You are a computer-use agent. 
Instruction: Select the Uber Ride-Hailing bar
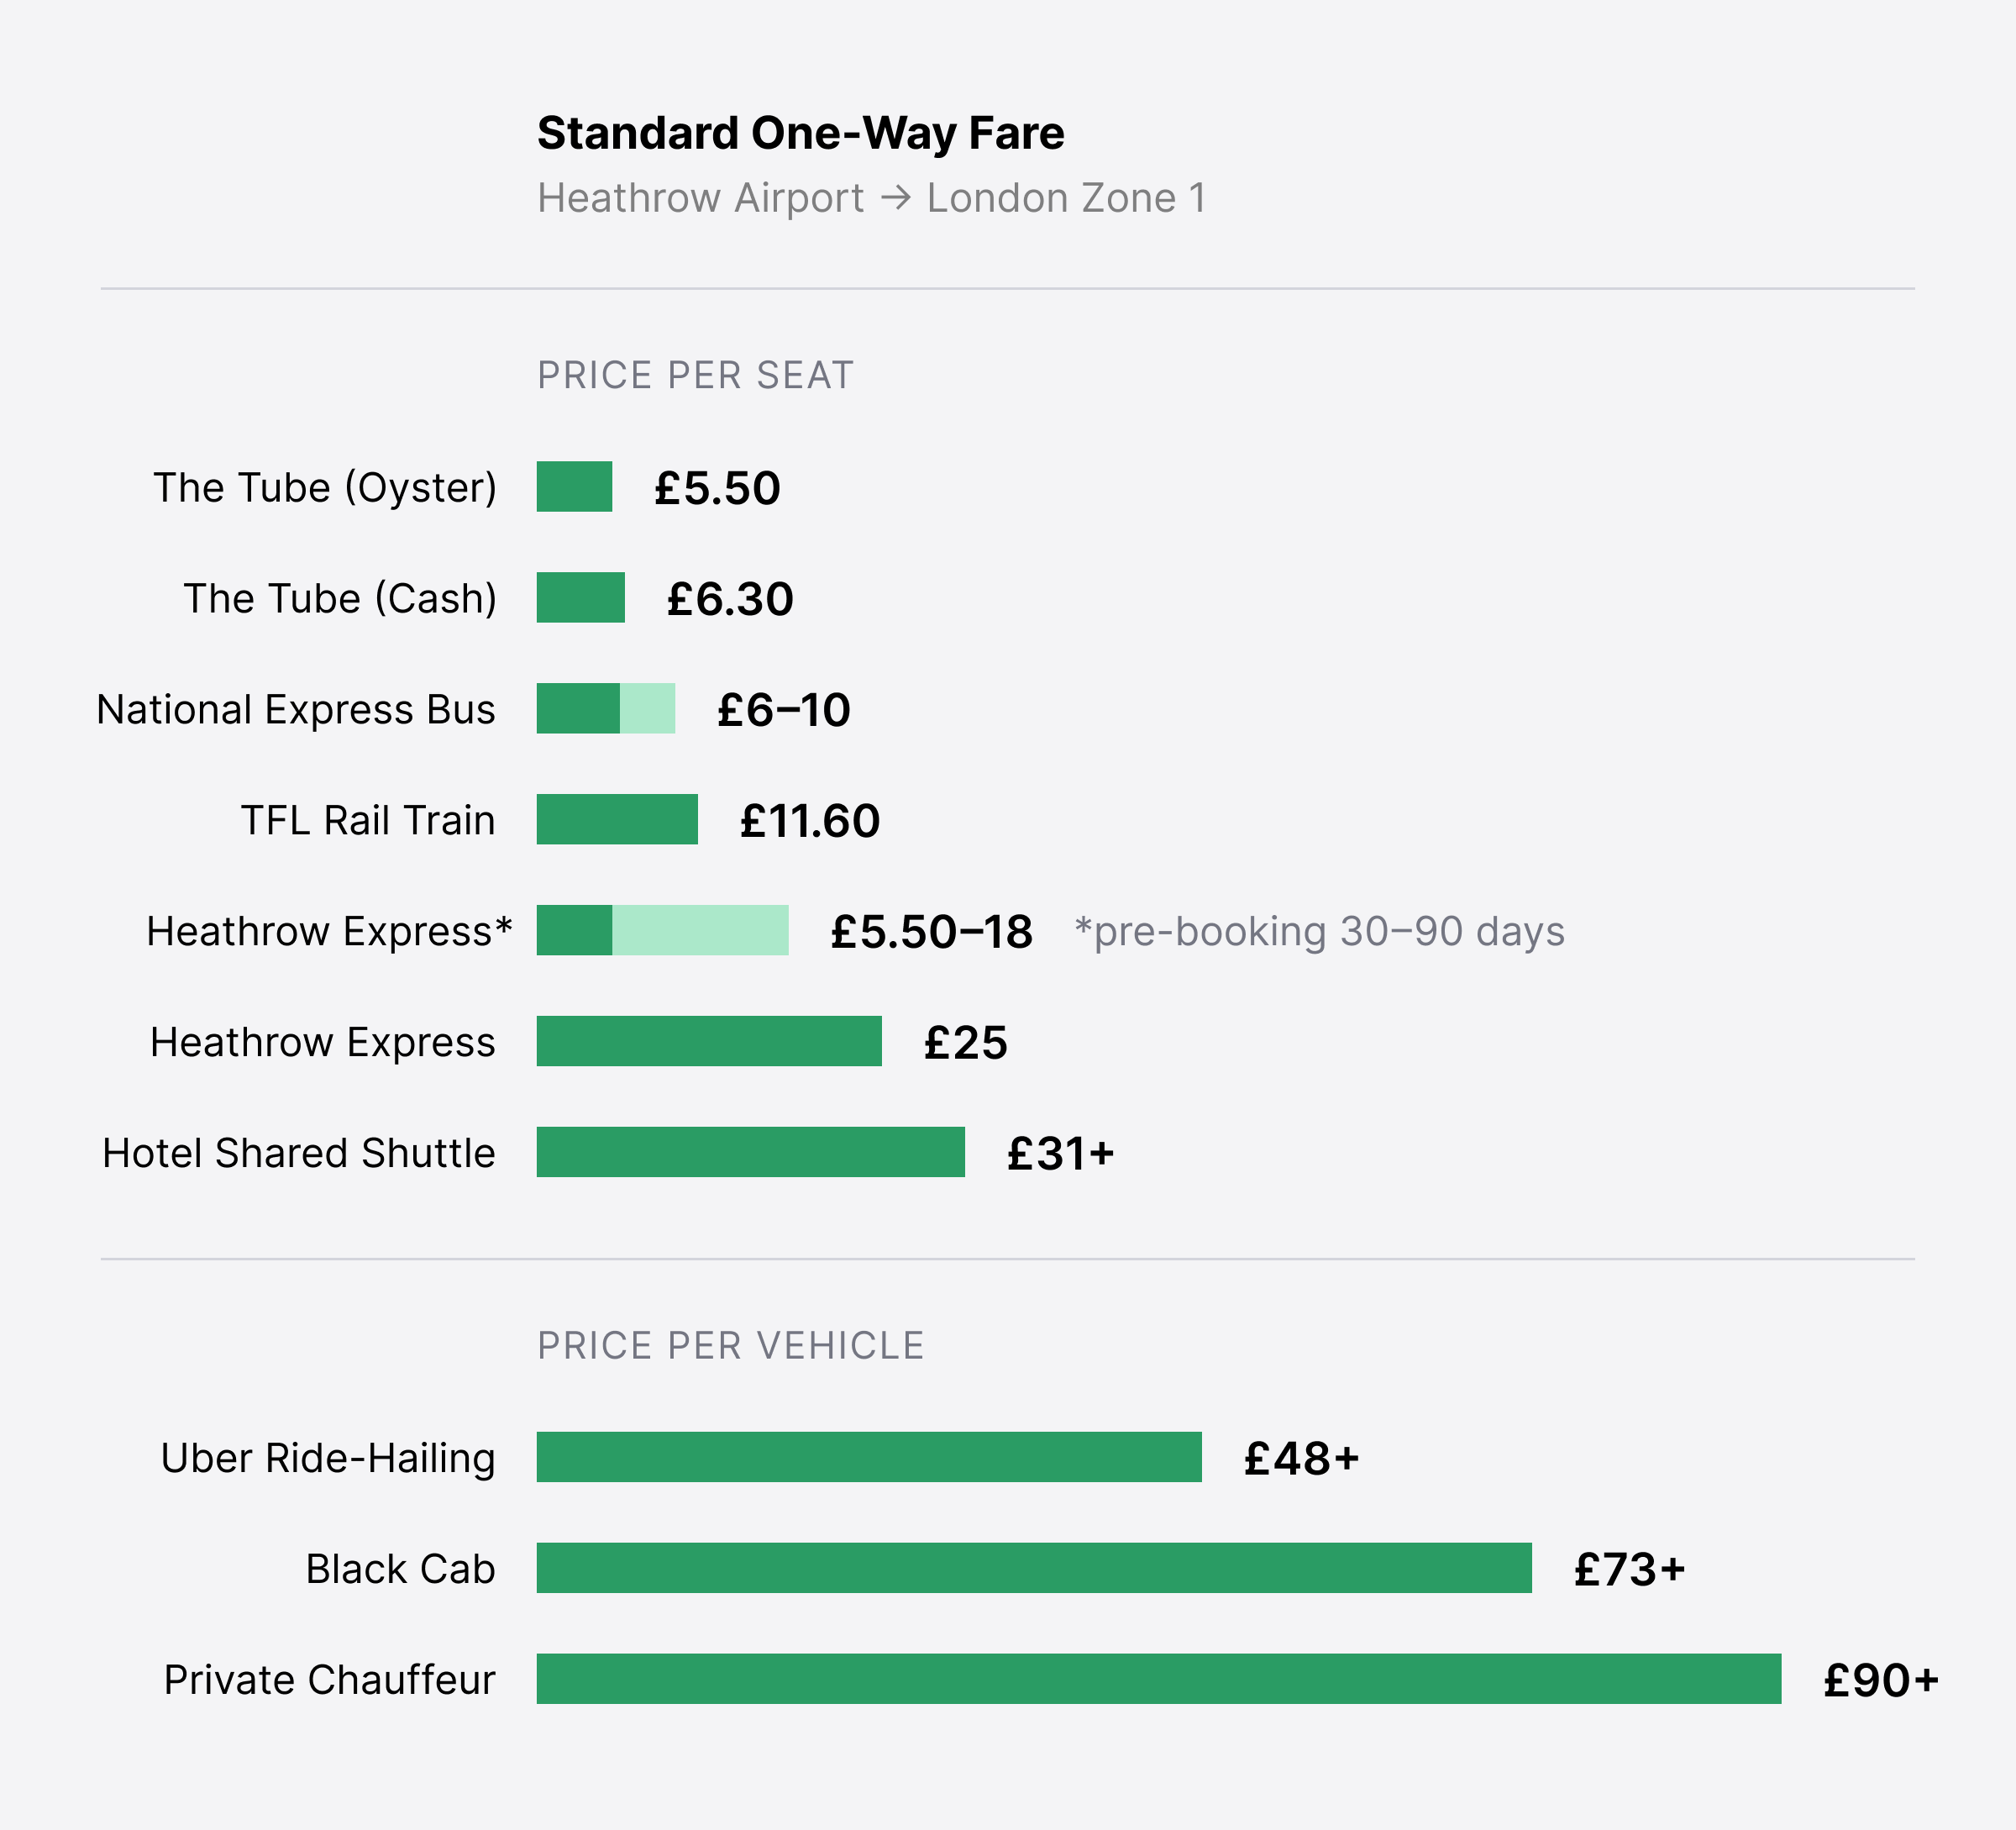[x=869, y=1458]
